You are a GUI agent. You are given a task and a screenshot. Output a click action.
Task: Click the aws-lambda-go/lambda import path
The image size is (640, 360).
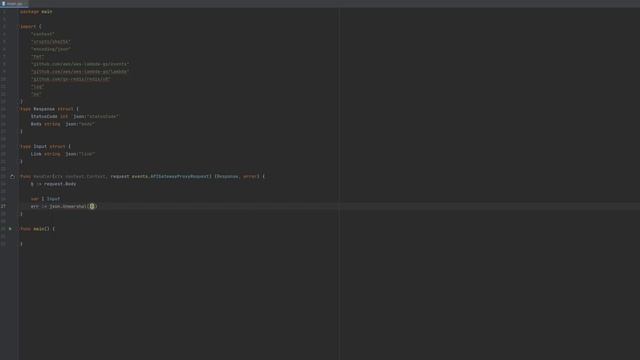80,71
